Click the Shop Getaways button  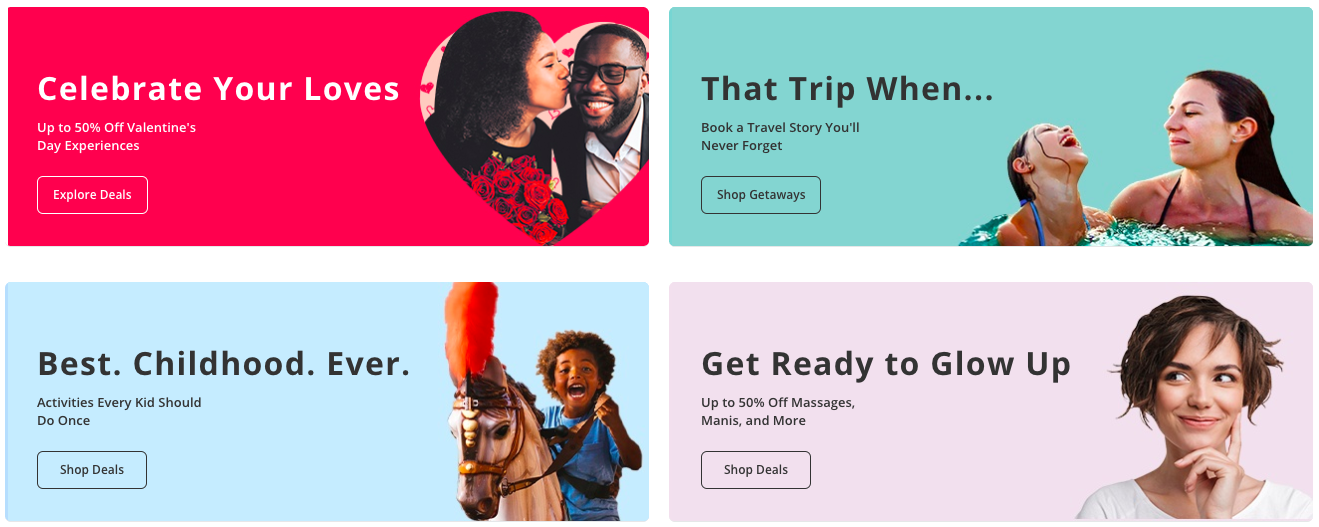[761, 195]
